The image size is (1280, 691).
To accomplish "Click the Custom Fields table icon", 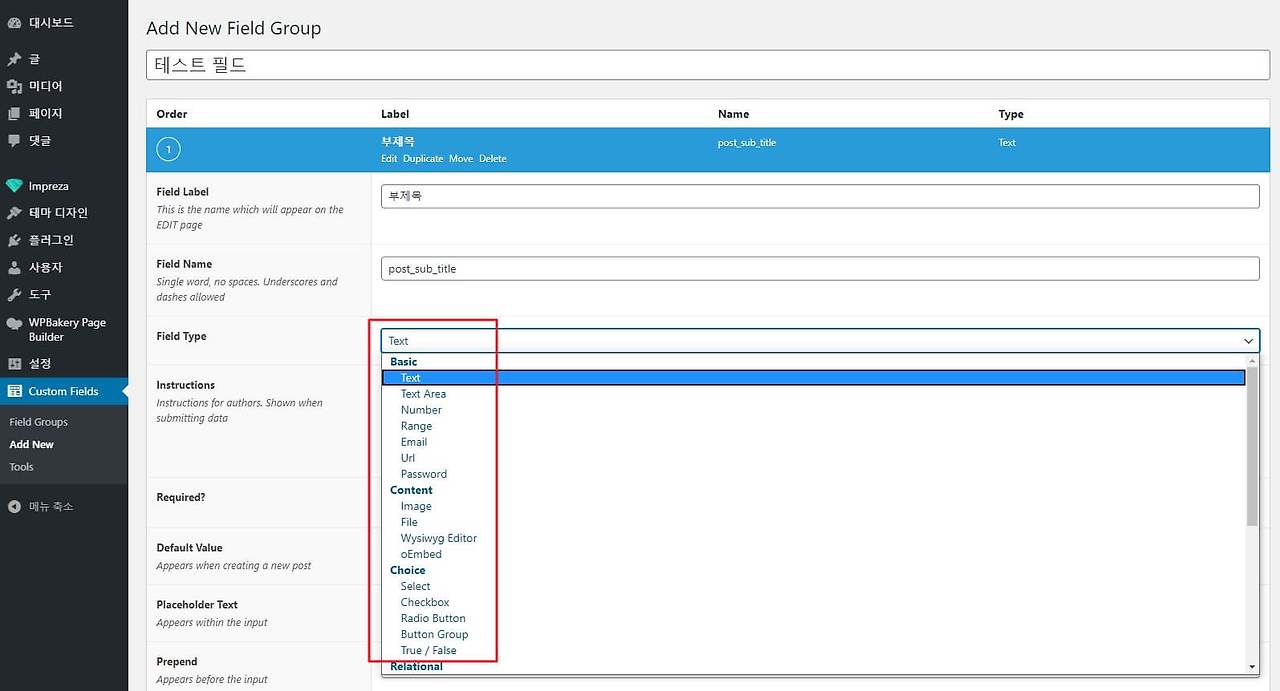I will 14,391.
